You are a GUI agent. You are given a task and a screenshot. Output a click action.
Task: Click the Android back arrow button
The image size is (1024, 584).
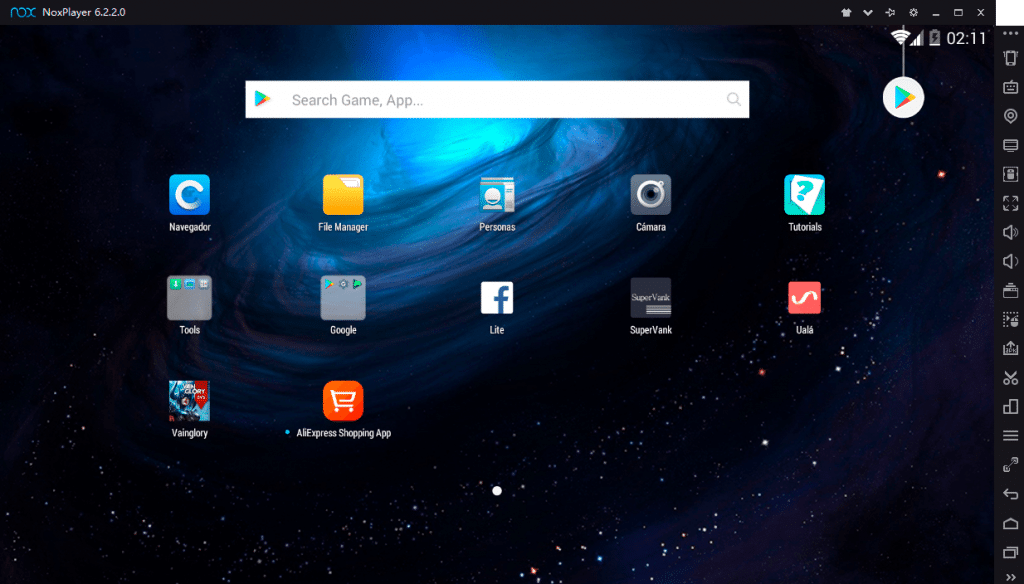click(1010, 495)
